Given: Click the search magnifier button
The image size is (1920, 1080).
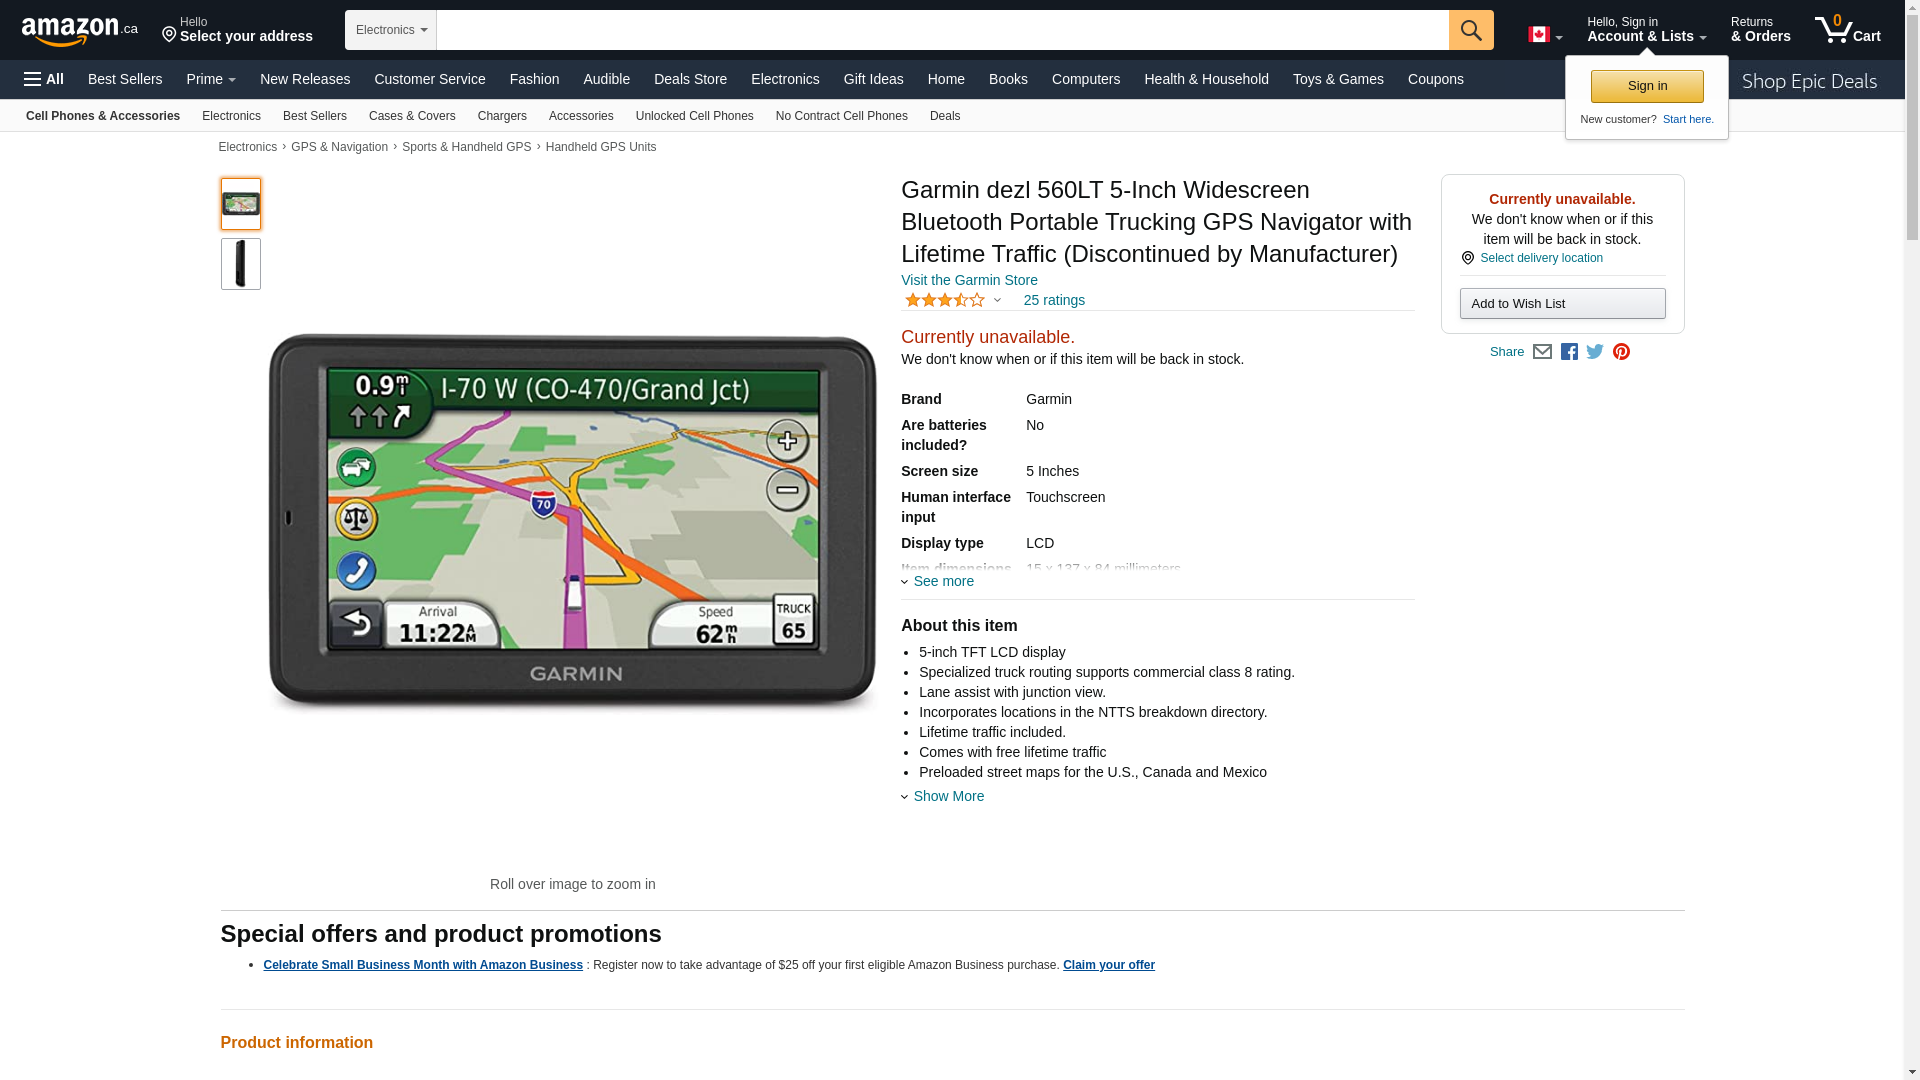Looking at the screenshot, I should [x=1470, y=30].
